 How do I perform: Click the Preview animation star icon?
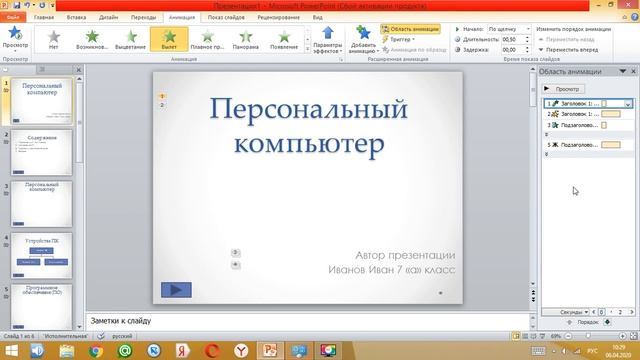(x=15, y=33)
